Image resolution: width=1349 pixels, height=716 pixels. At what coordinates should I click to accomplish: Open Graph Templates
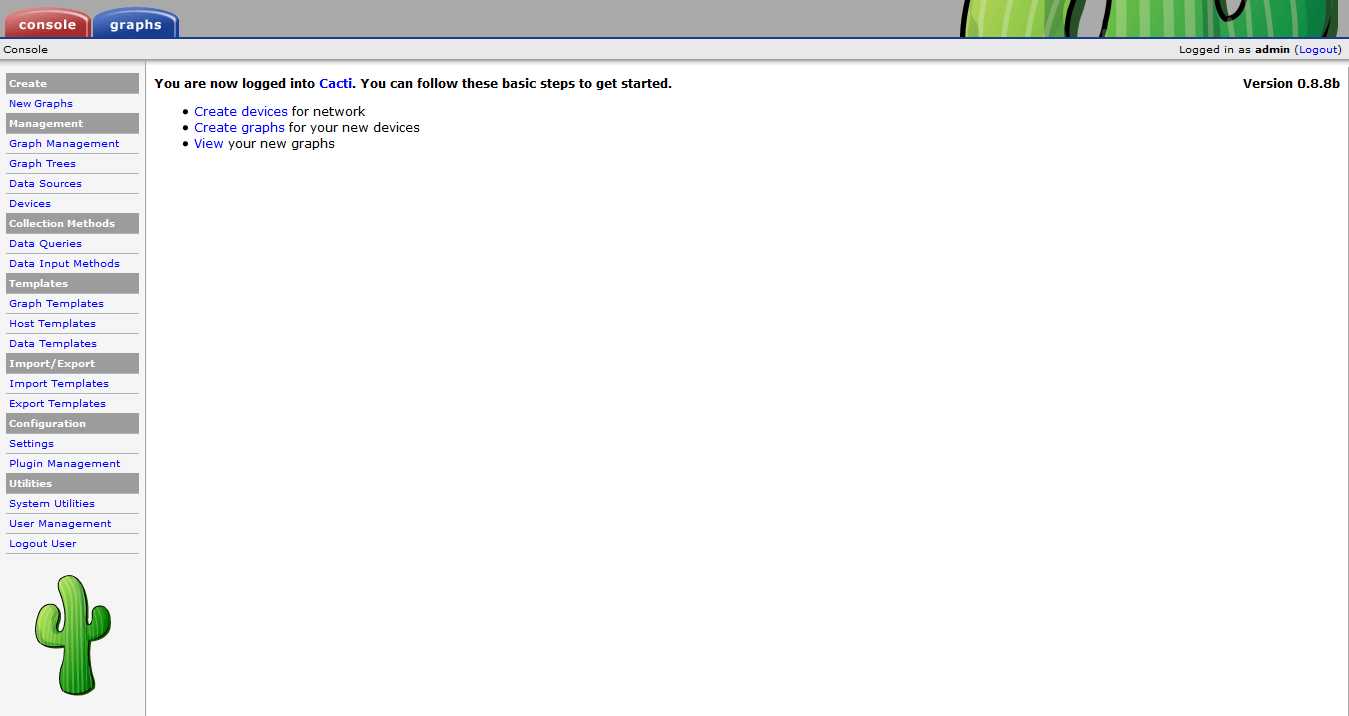click(x=56, y=304)
